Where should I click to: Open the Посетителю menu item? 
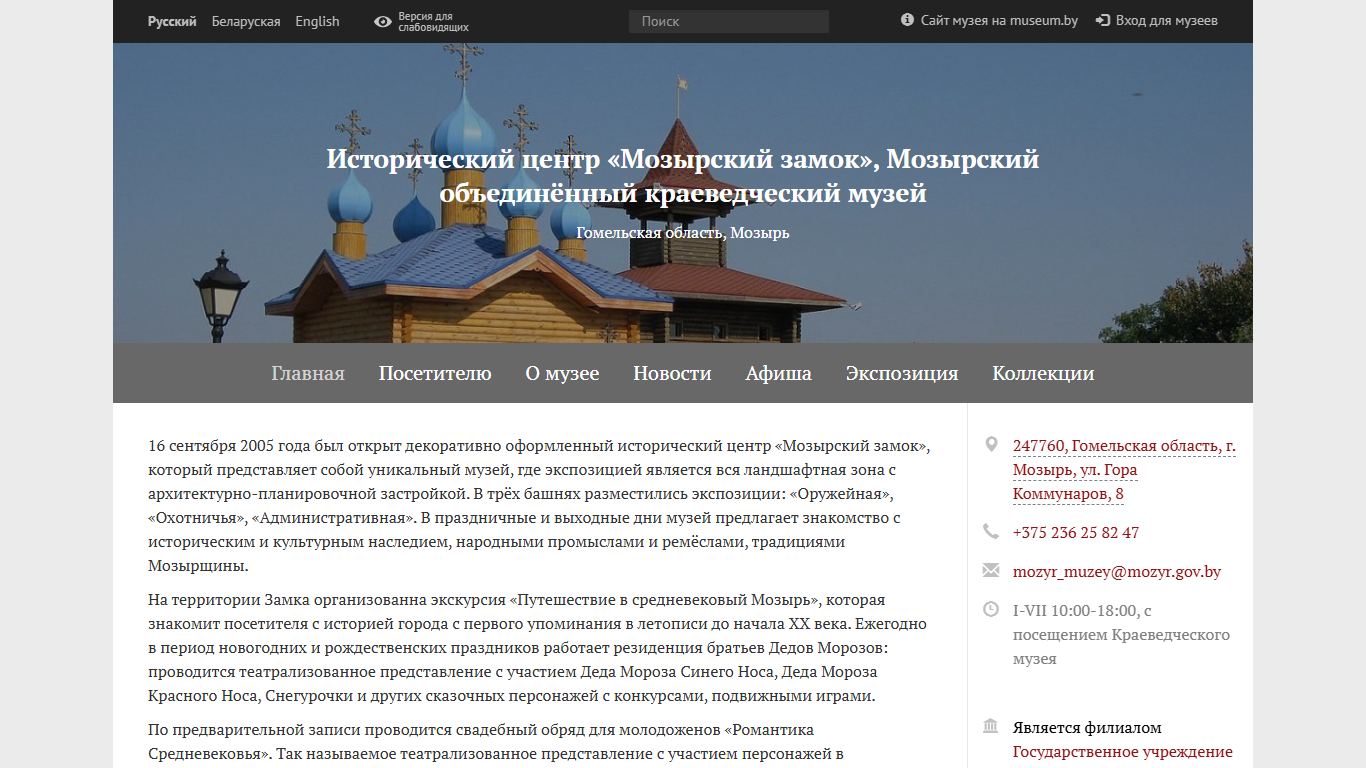pyautogui.click(x=435, y=373)
